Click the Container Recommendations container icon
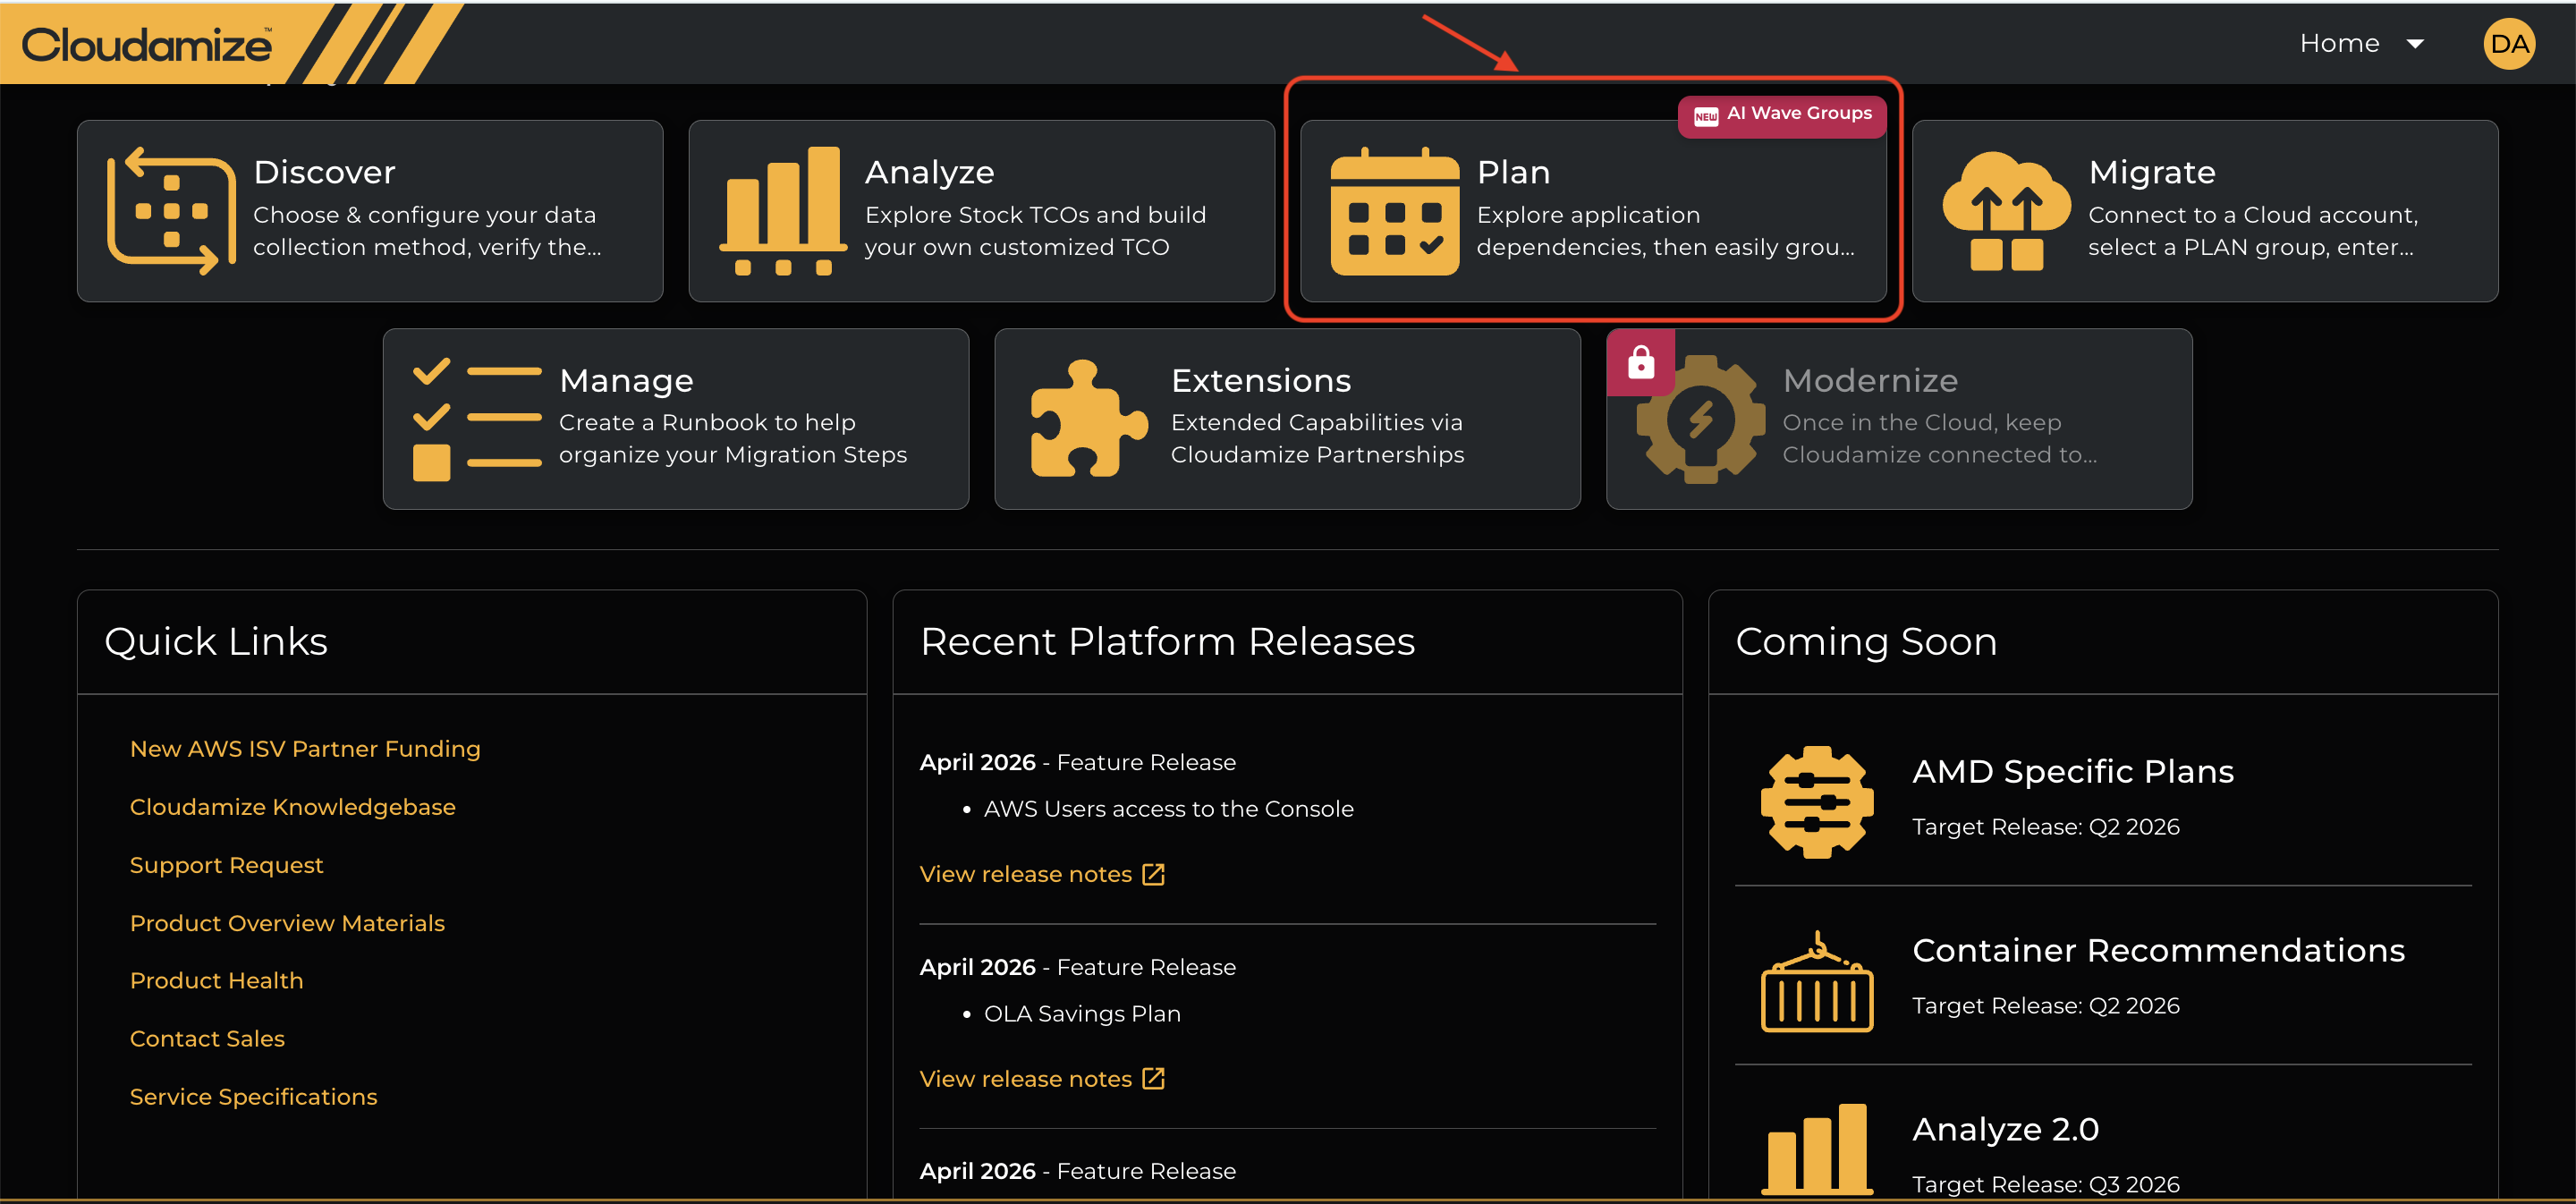Image resolution: width=2576 pixels, height=1204 pixels. tap(1817, 981)
